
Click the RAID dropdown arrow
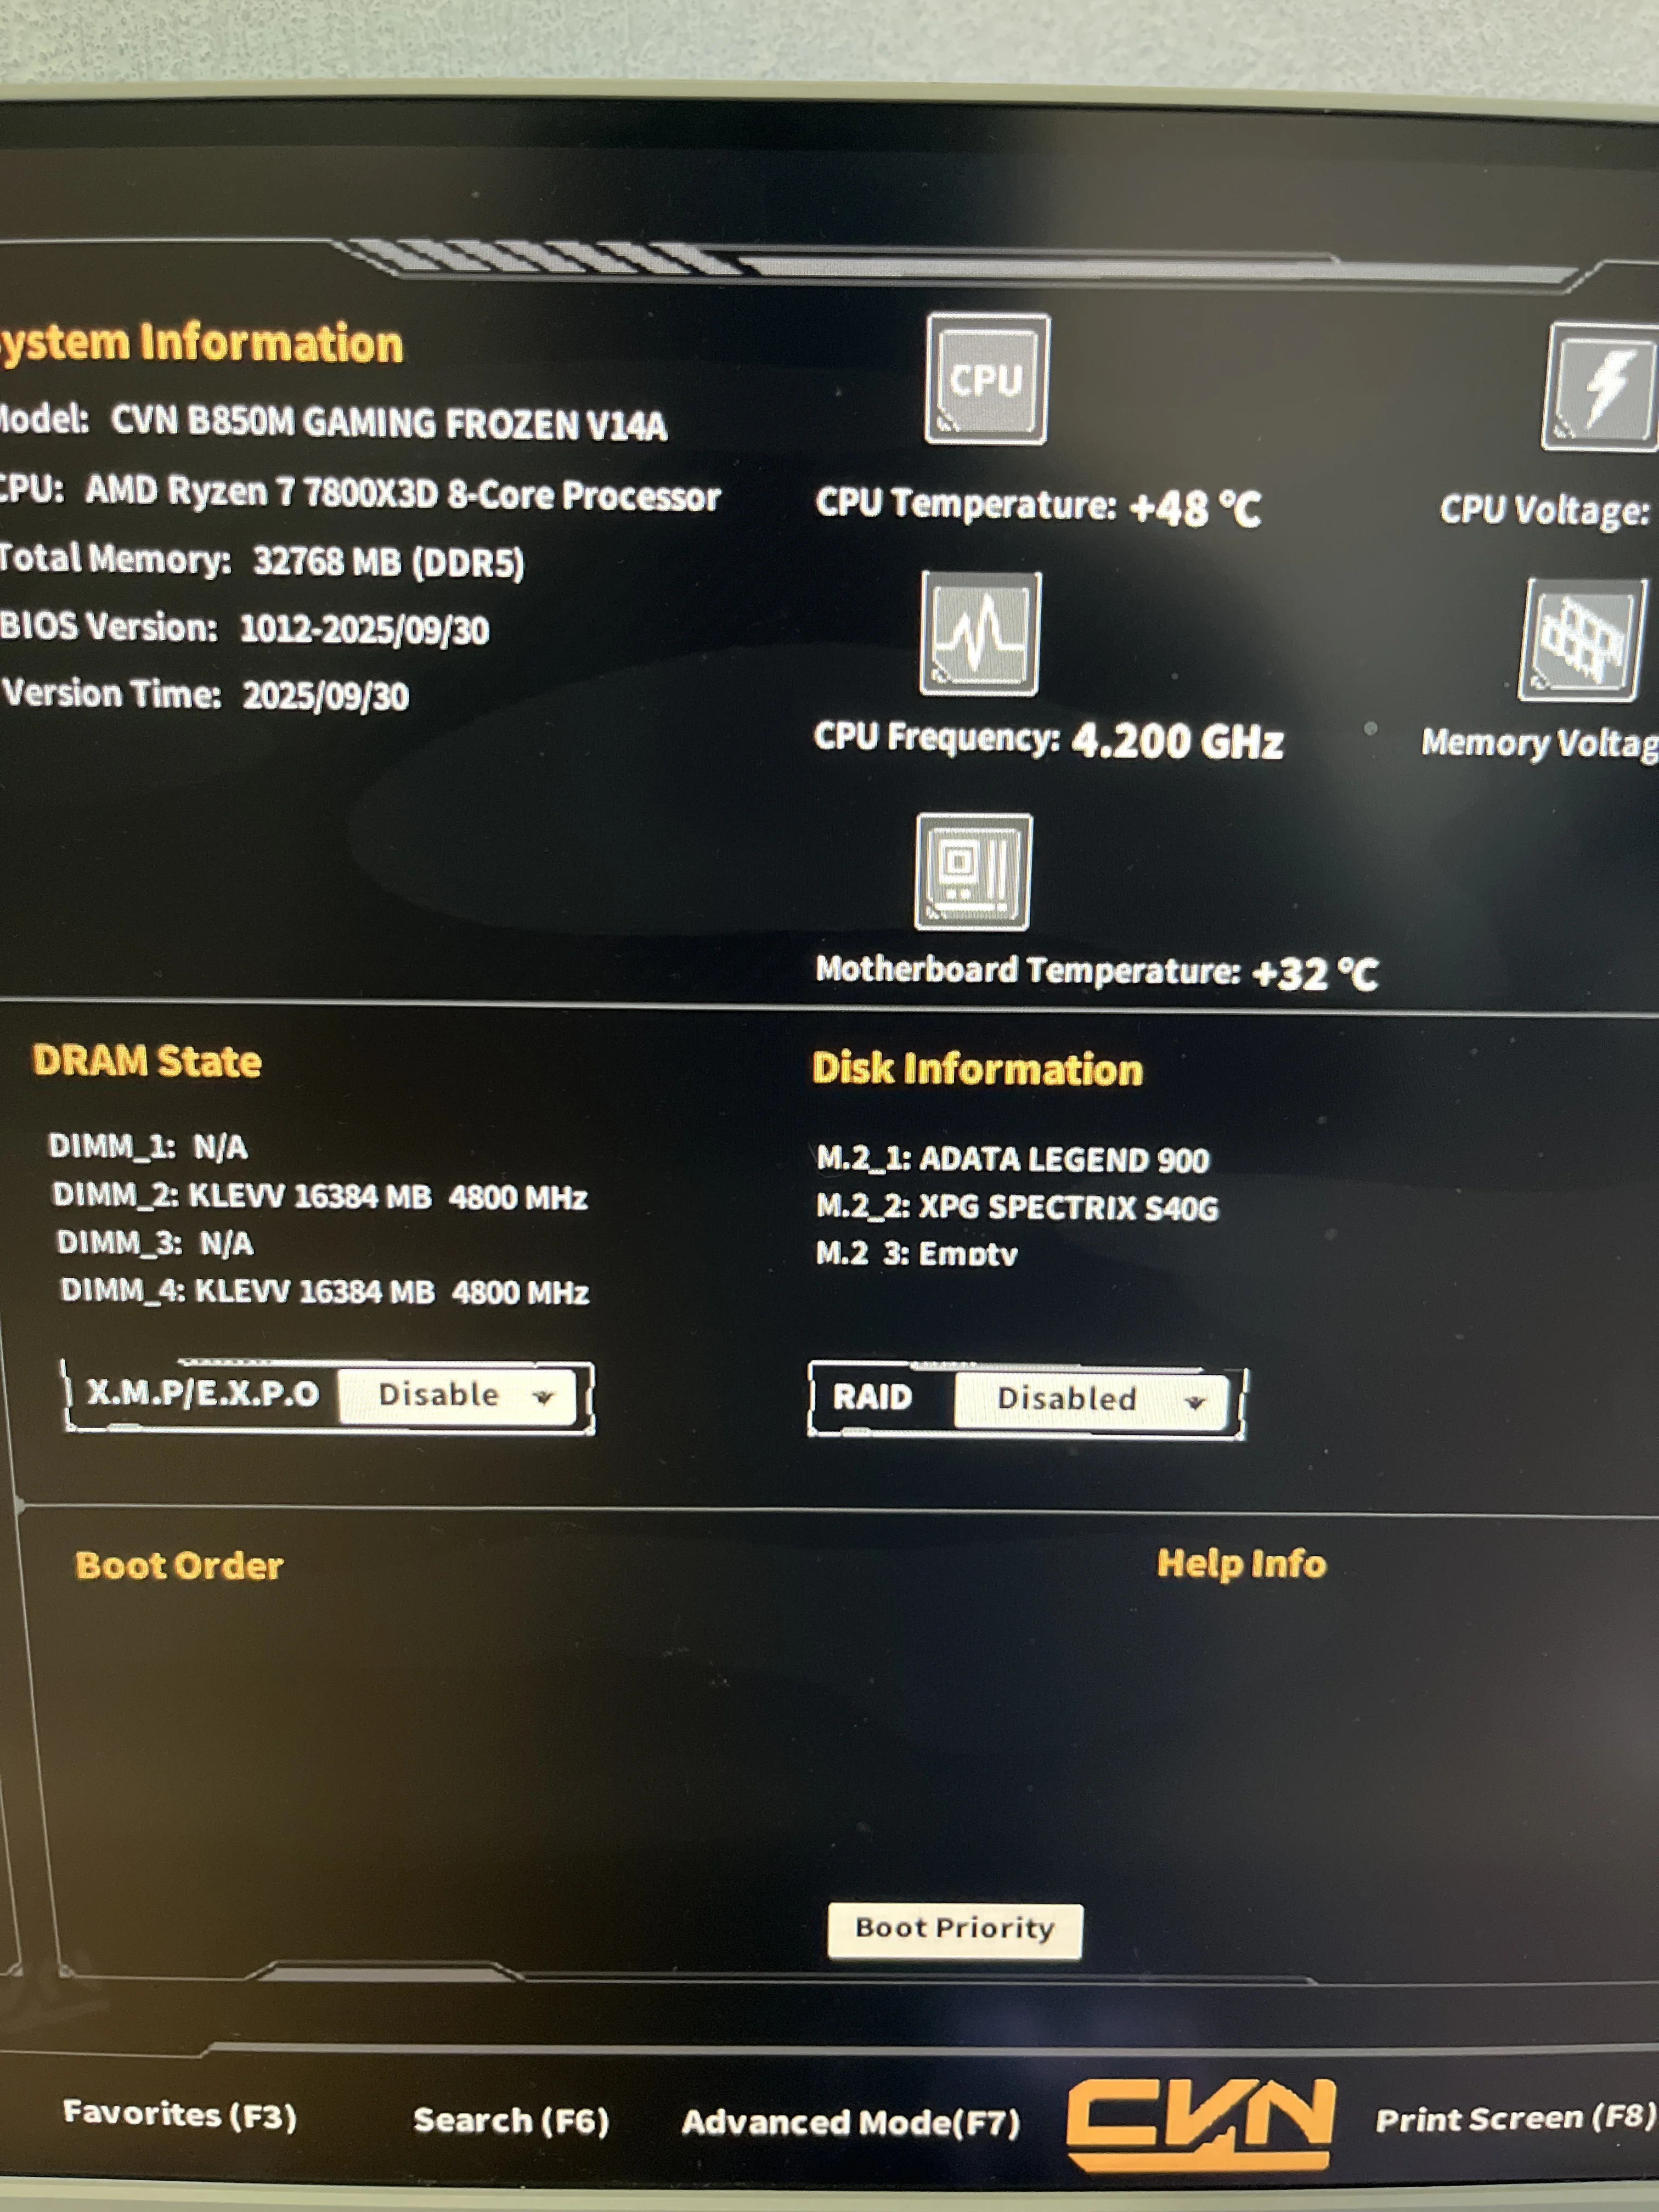(1194, 1402)
